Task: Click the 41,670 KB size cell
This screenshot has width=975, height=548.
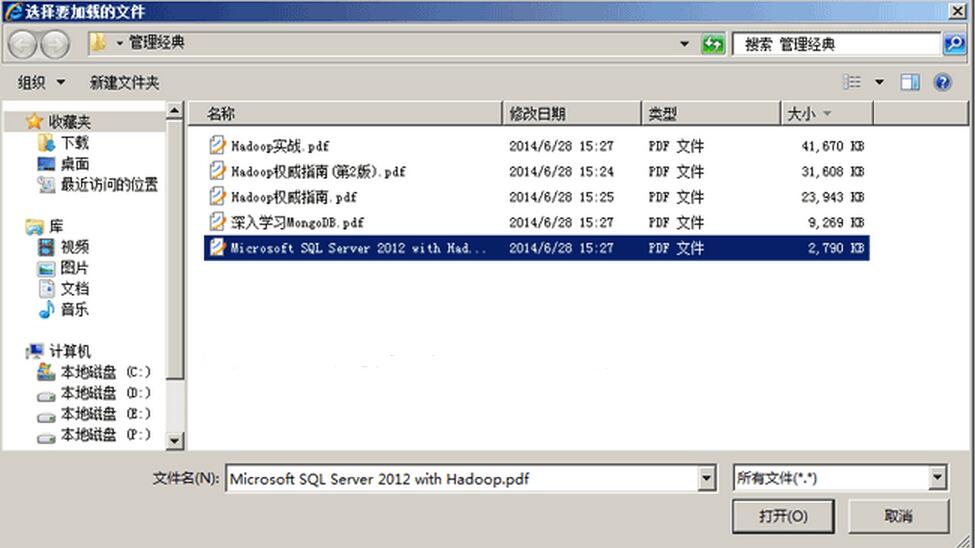Action: (833, 146)
